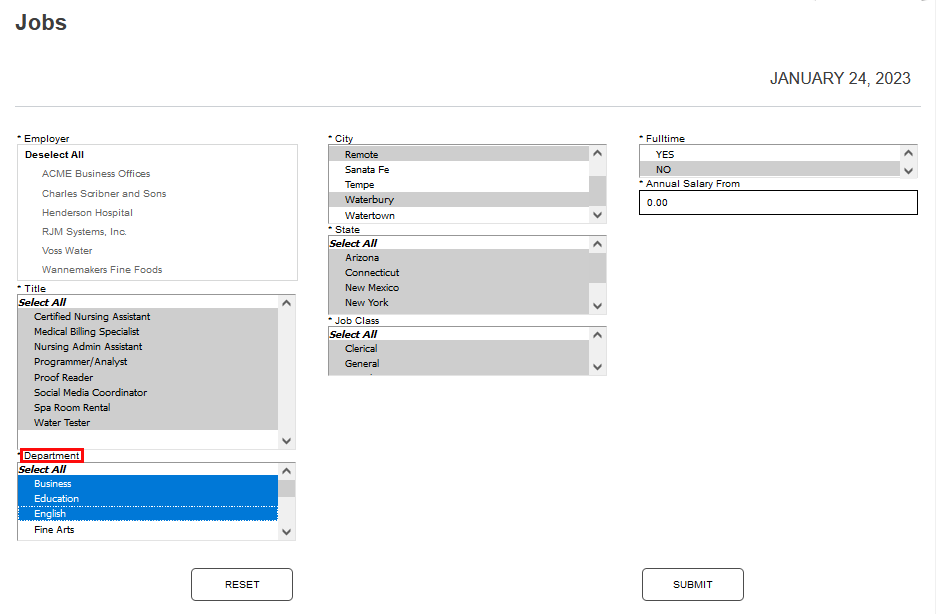Click the up arrow in City list
The image size is (936, 614).
coord(598,154)
